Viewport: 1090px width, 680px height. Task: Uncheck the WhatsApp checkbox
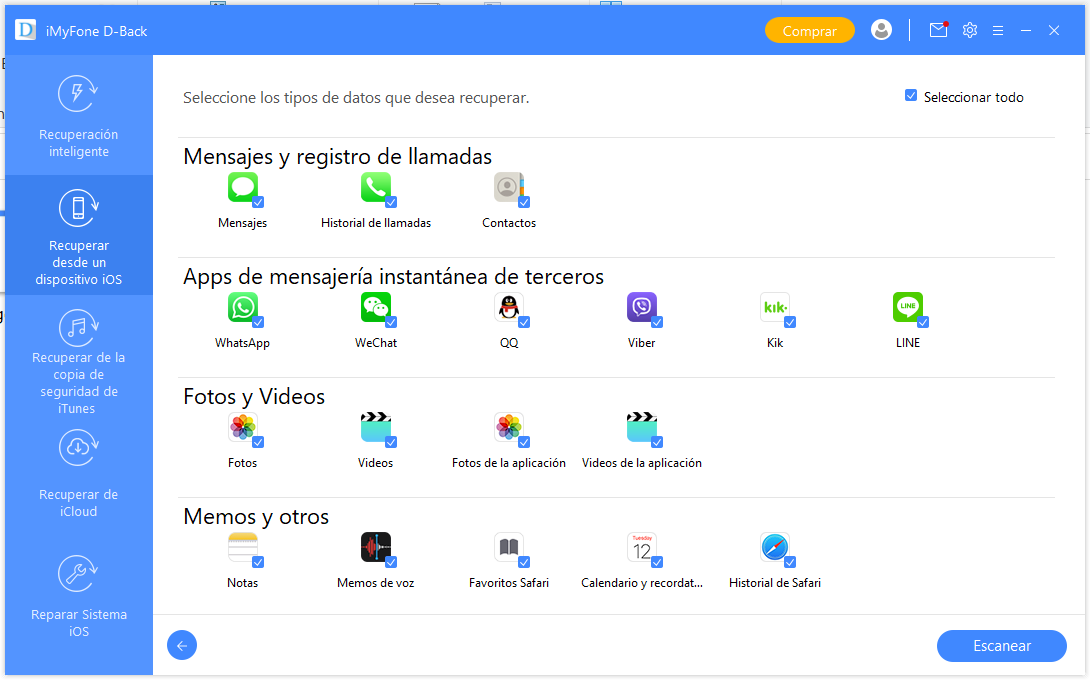(x=258, y=322)
